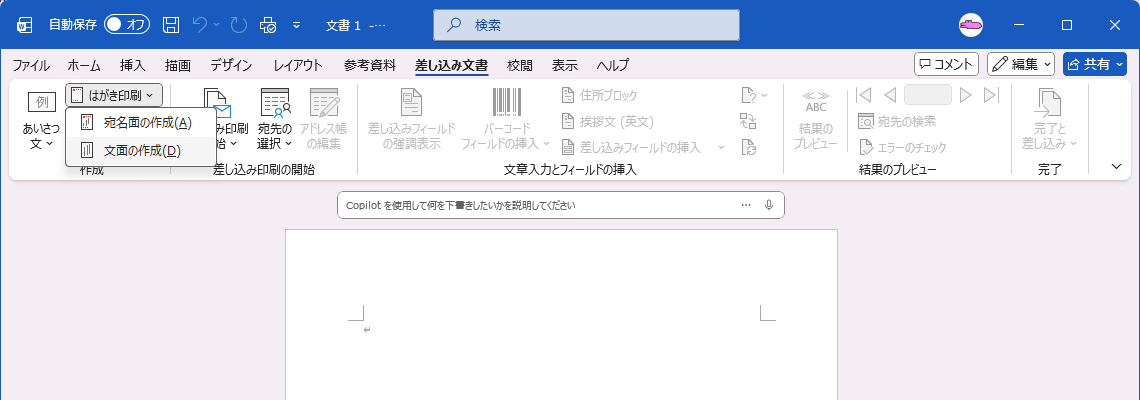Click the next record arrow
This screenshot has width=1140, height=400.
click(966, 95)
